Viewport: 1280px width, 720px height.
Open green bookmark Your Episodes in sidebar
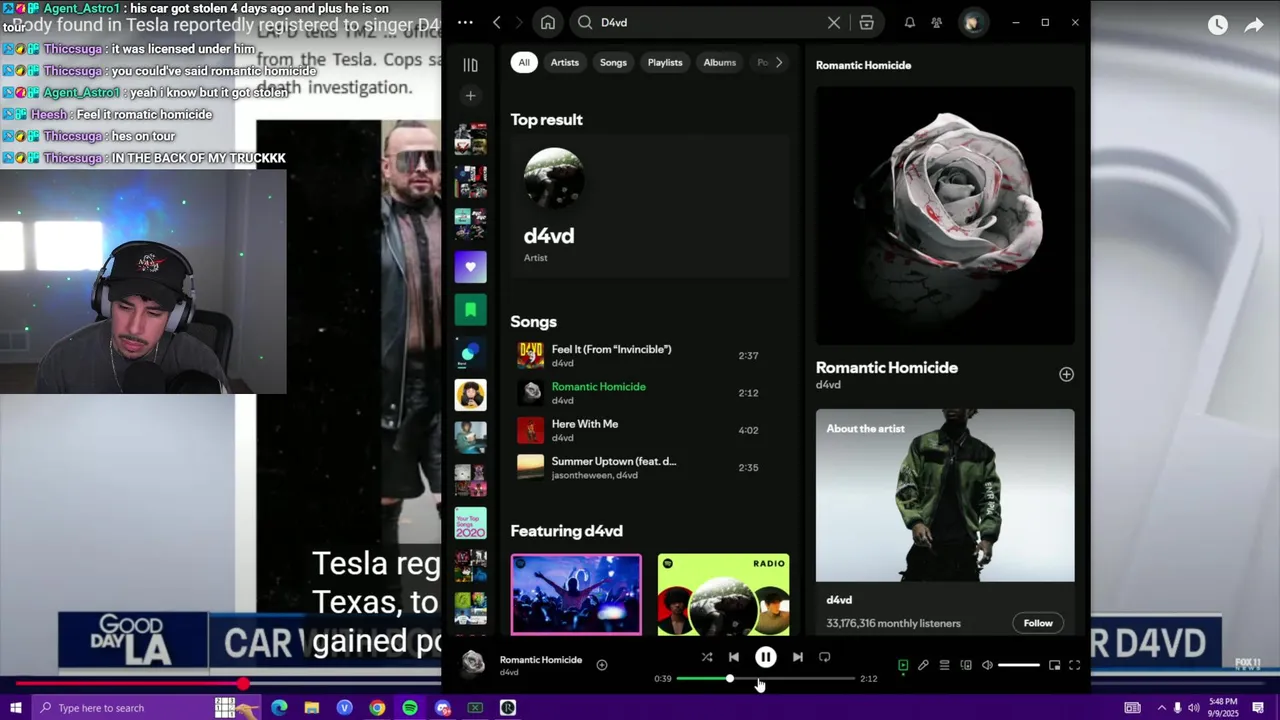pos(470,310)
